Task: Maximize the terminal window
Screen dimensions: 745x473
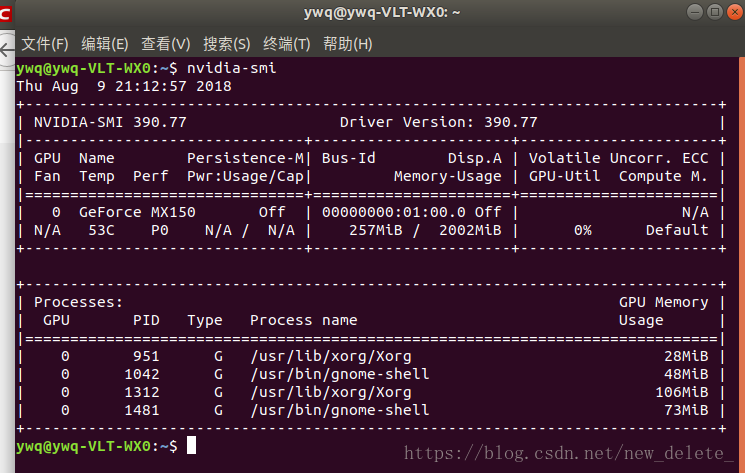Action: point(715,12)
